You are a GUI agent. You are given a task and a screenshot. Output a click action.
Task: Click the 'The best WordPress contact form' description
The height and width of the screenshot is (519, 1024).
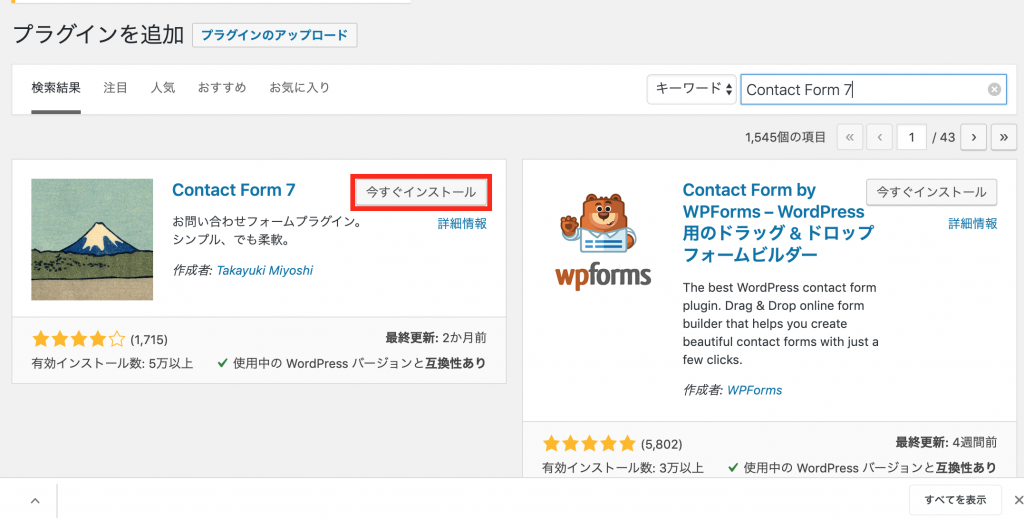coord(780,324)
